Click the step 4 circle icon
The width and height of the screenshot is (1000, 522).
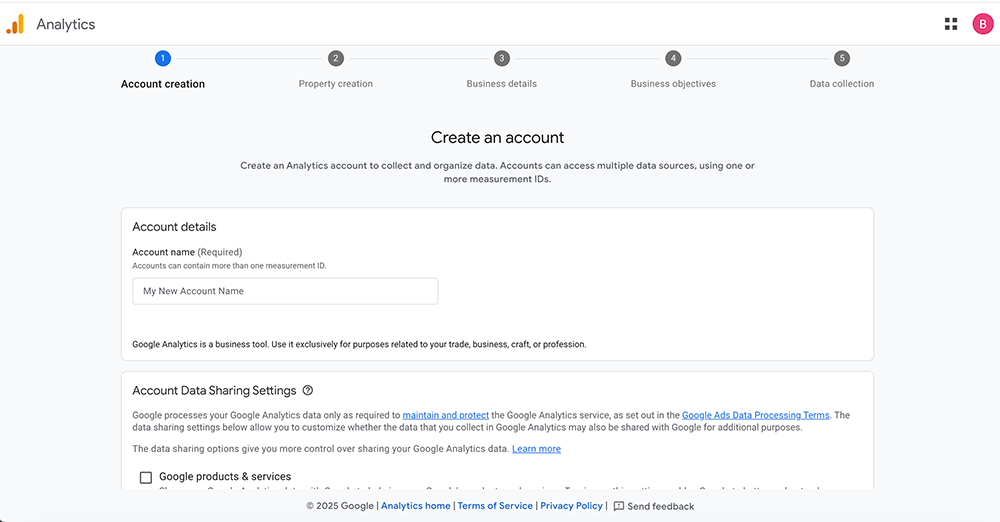coord(673,58)
